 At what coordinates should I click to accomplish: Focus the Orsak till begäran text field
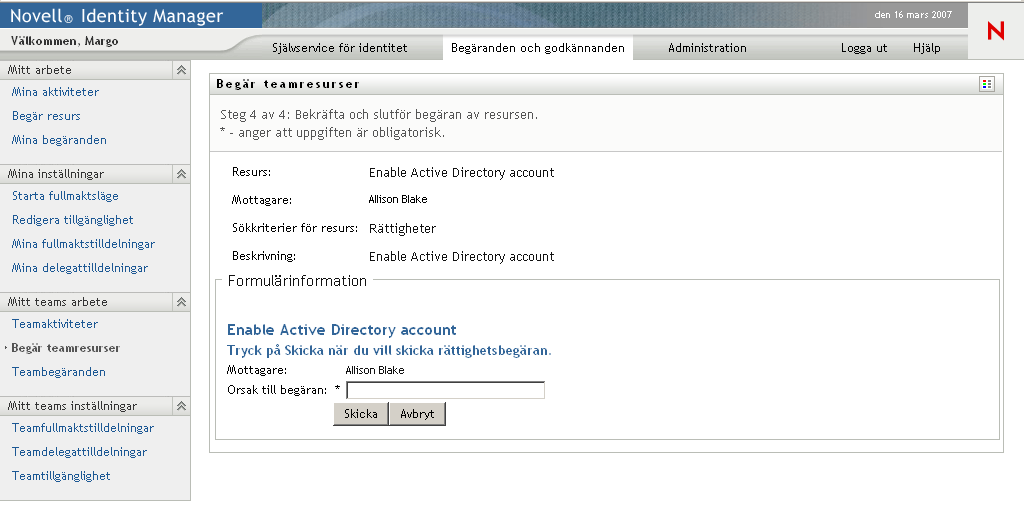click(x=445, y=391)
